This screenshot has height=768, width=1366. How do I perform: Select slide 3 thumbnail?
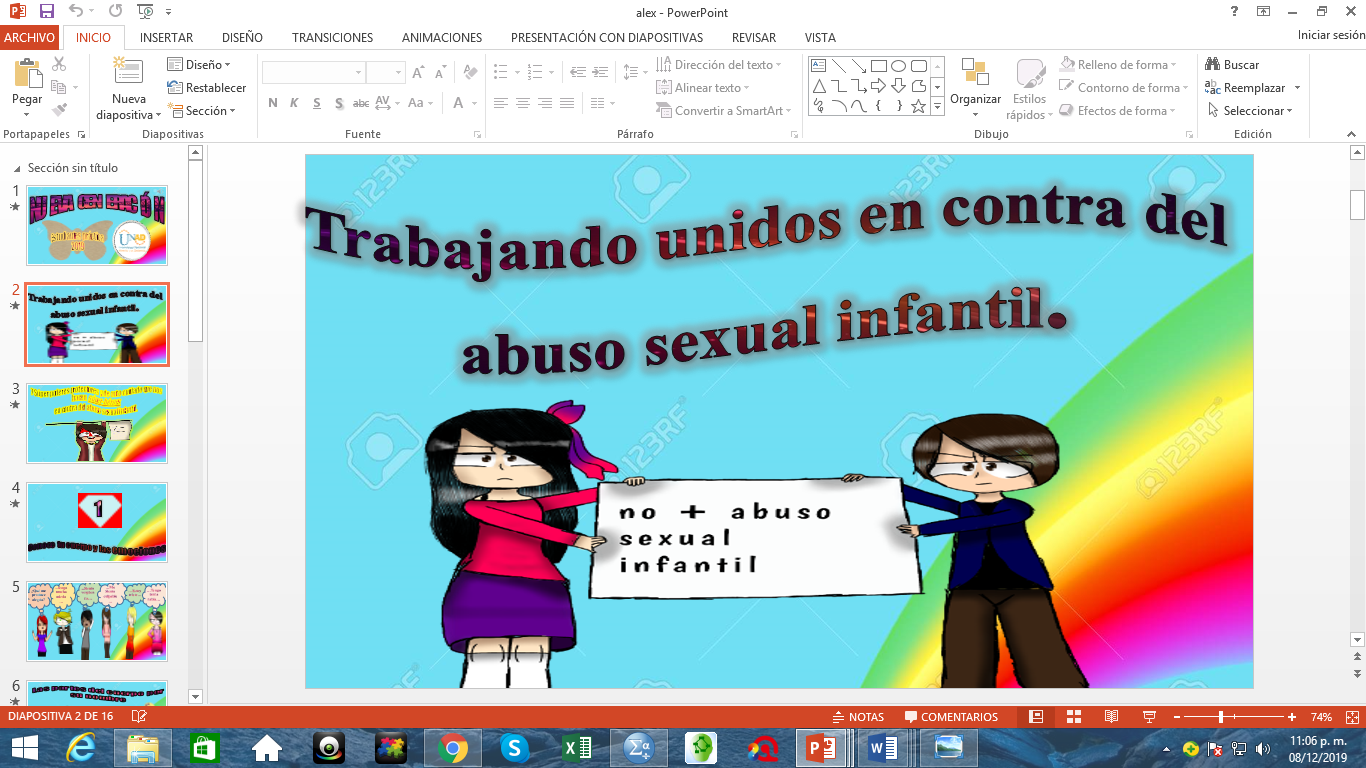97,423
